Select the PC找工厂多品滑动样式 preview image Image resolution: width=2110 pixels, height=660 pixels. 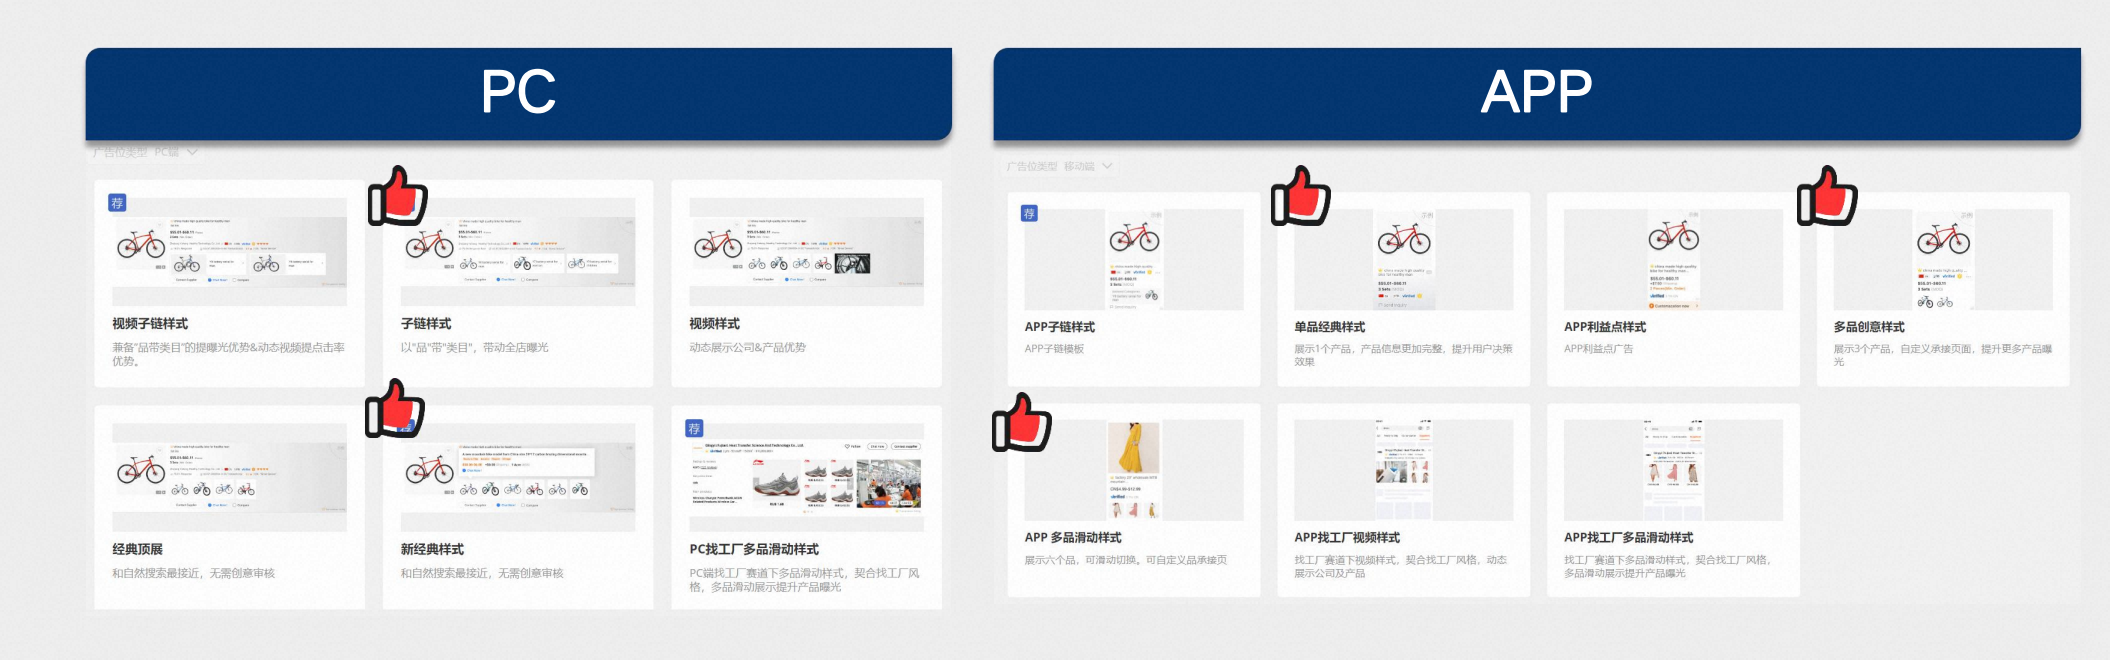[806, 477]
